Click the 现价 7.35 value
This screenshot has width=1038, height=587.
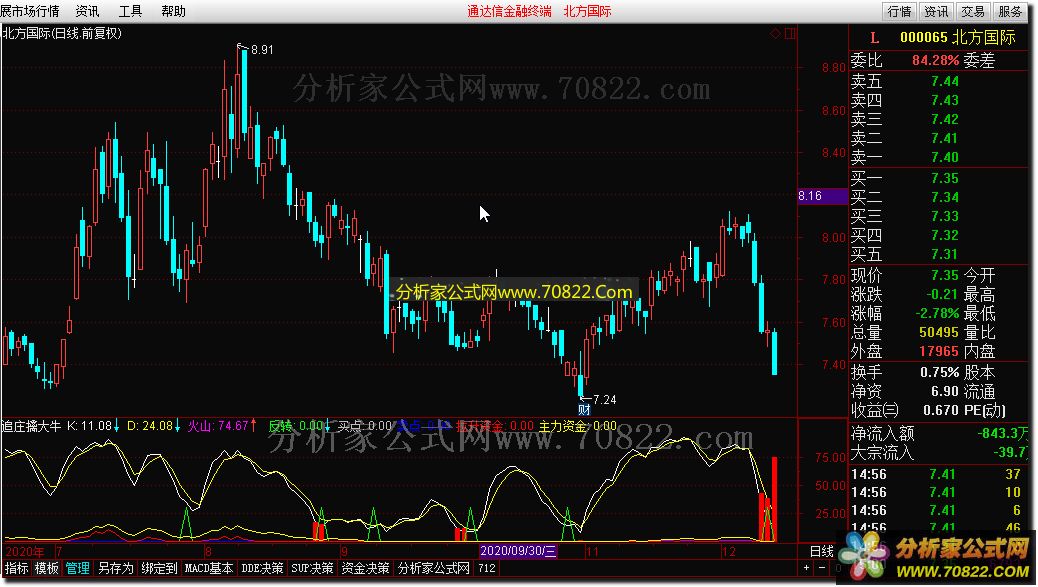tap(945, 275)
